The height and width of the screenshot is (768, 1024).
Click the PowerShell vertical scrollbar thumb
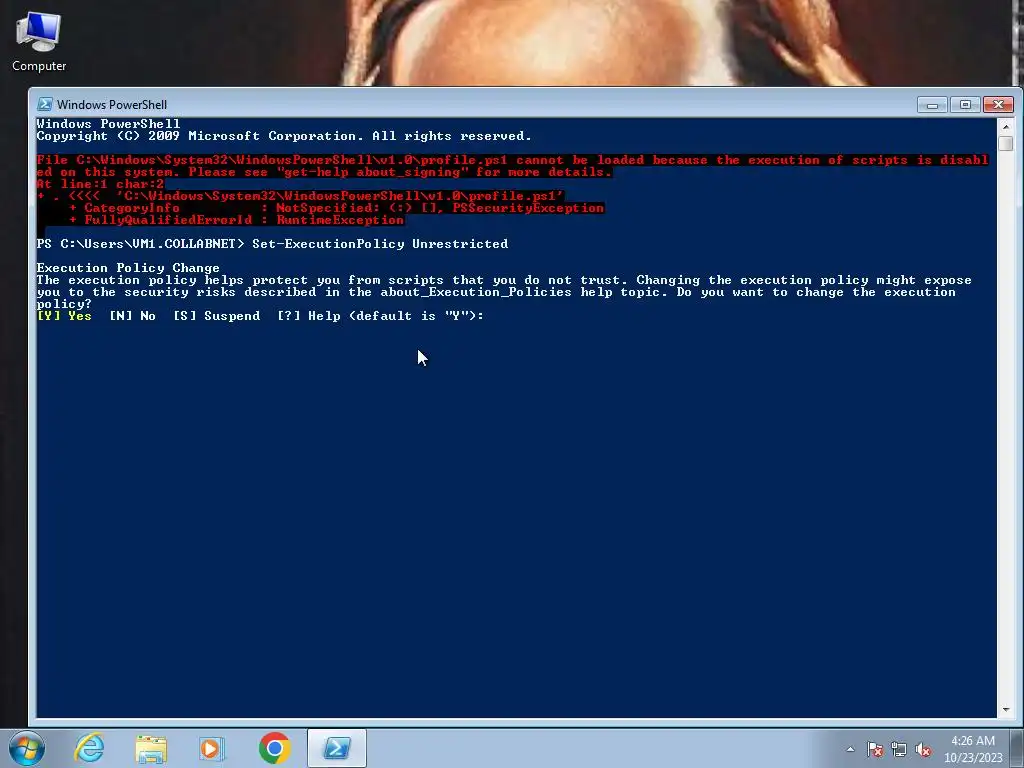click(1006, 144)
